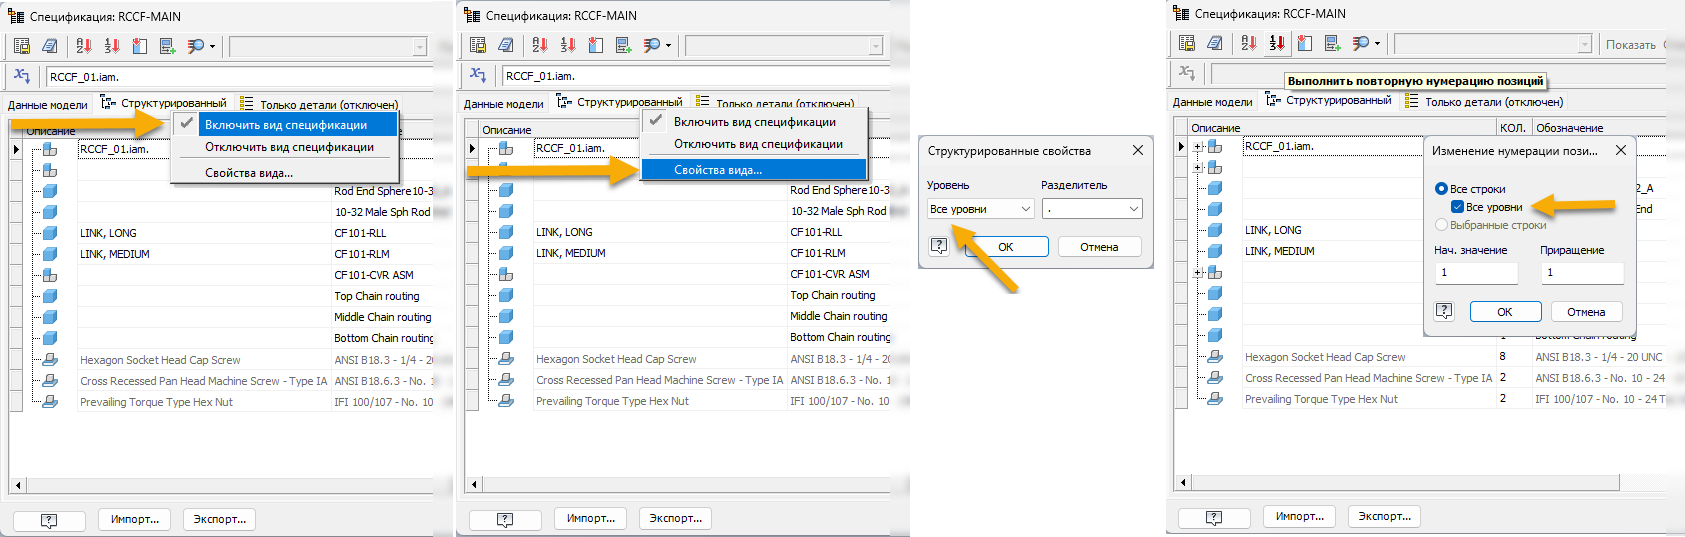Open the Разделитель dropdown
The width and height of the screenshot is (1685, 537).
tap(1092, 209)
